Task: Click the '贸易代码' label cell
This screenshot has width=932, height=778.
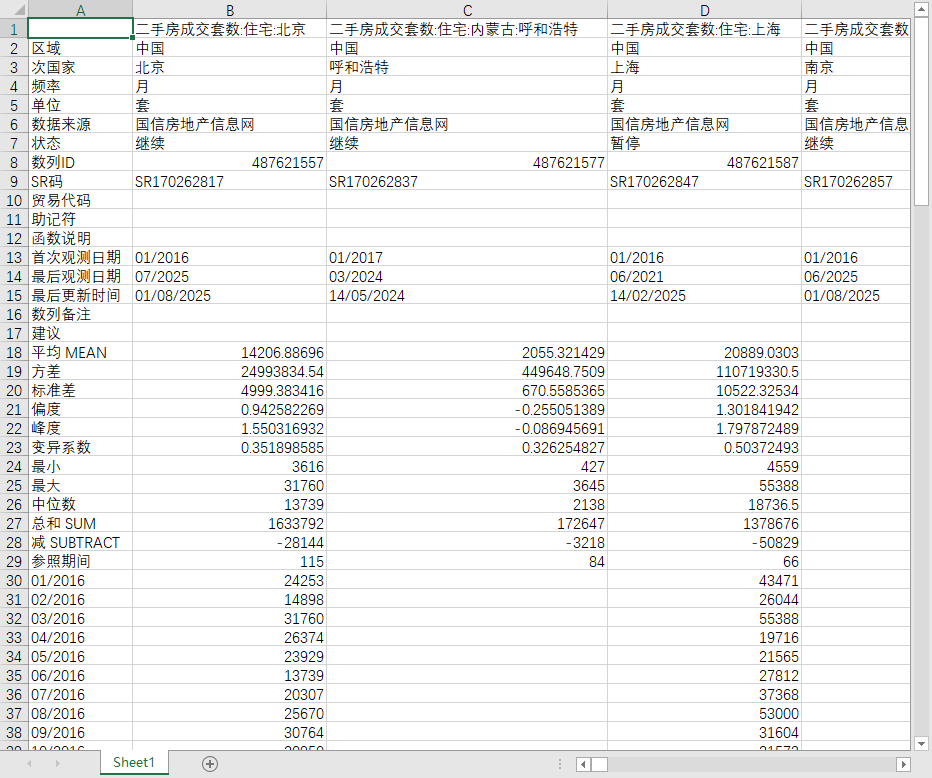Action: pyautogui.click(x=80, y=200)
